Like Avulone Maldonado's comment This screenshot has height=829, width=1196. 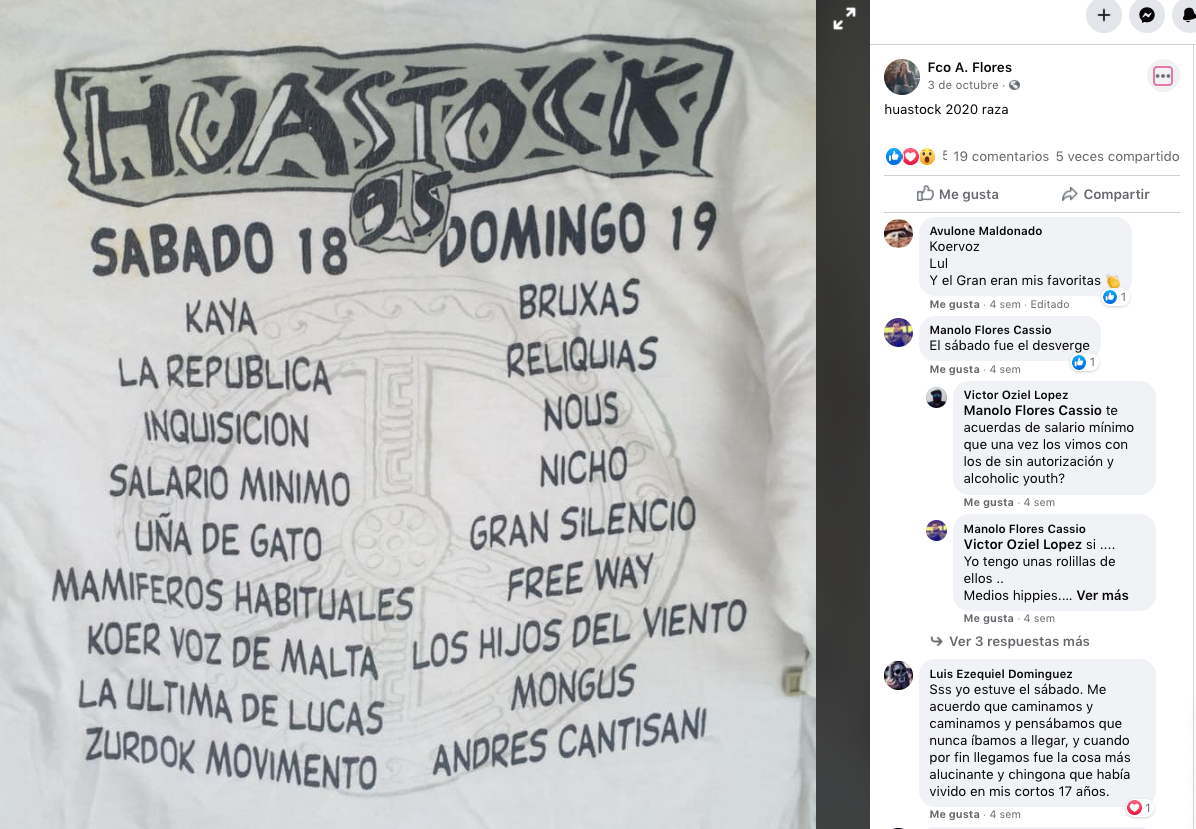coord(954,304)
